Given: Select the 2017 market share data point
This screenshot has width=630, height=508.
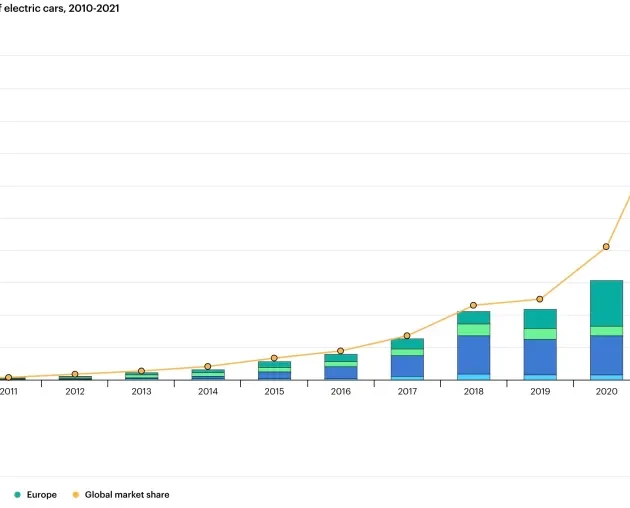Looking at the screenshot, I should (x=407, y=336).
